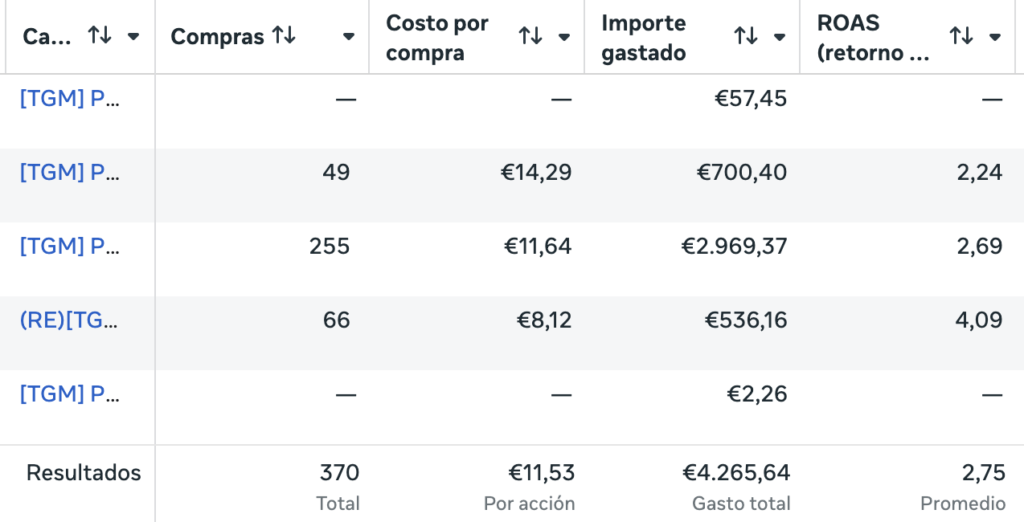The width and height of the screenshot is (1024, 522).
Task: Click sort arrows next to Compras
Action: pyautogui.click(x=284, y=37)
